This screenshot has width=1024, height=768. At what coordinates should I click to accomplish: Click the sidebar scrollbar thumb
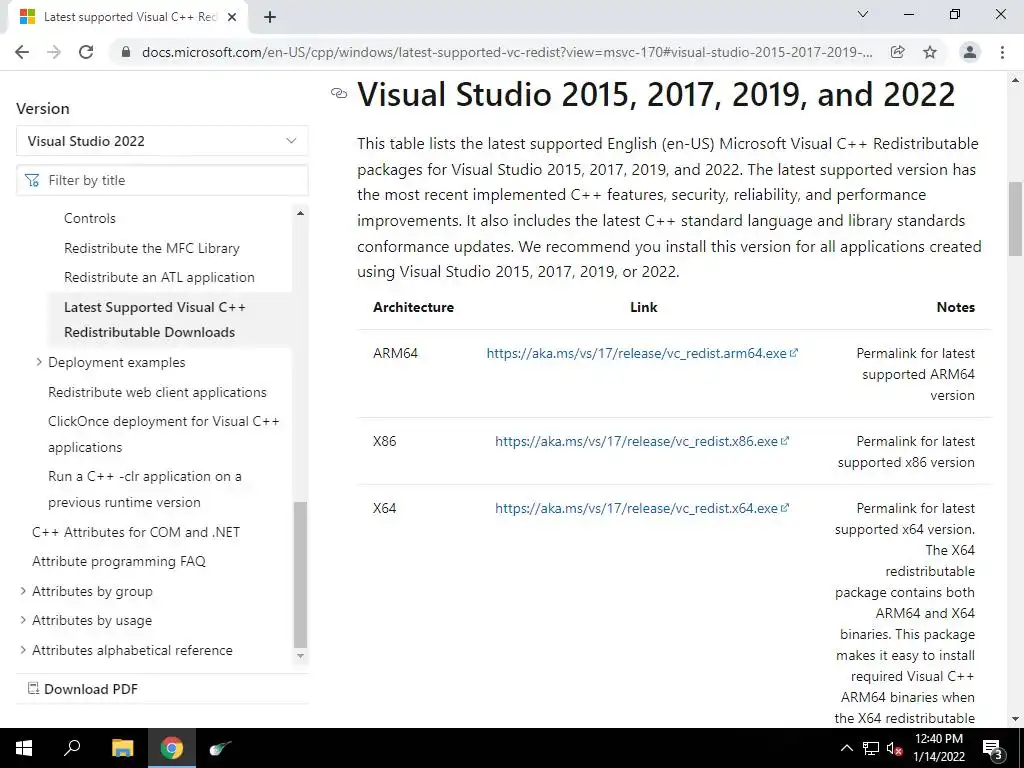point(300,574)
